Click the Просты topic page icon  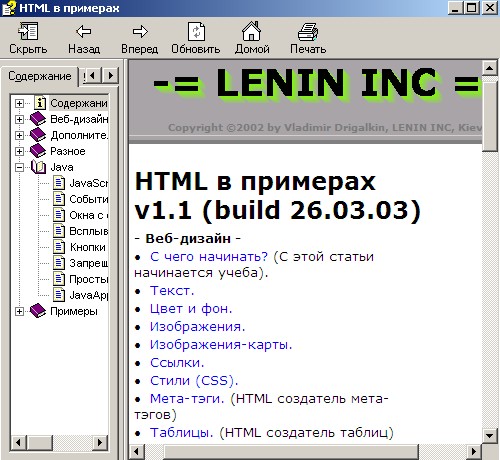(x=59, y=279)
